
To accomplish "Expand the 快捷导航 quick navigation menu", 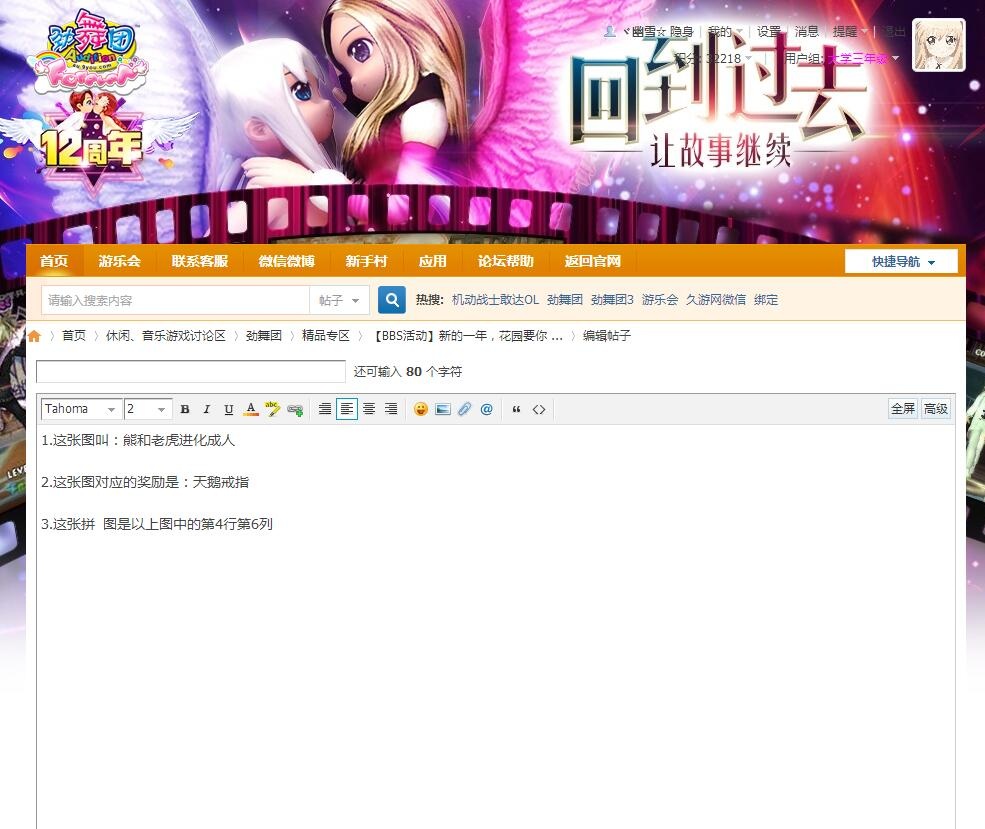I will pyautogui.click(x=901, y=261).
